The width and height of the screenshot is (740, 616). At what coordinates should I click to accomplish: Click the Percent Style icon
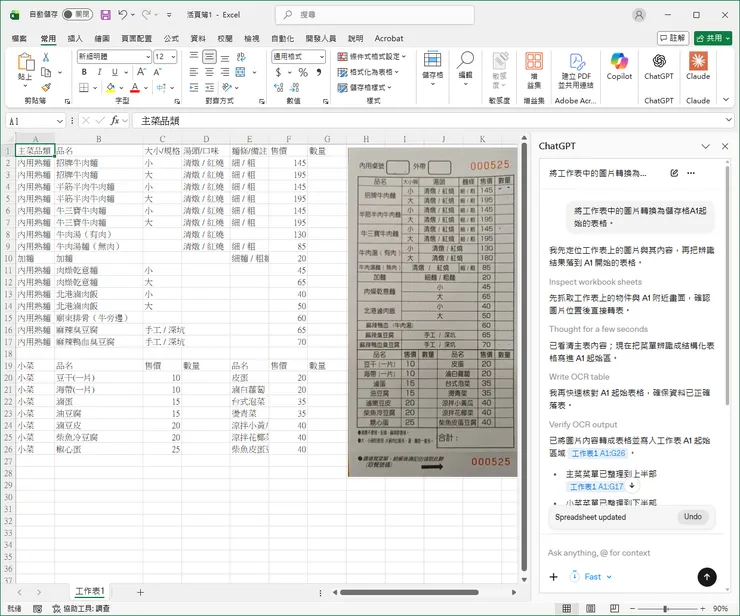303,72
